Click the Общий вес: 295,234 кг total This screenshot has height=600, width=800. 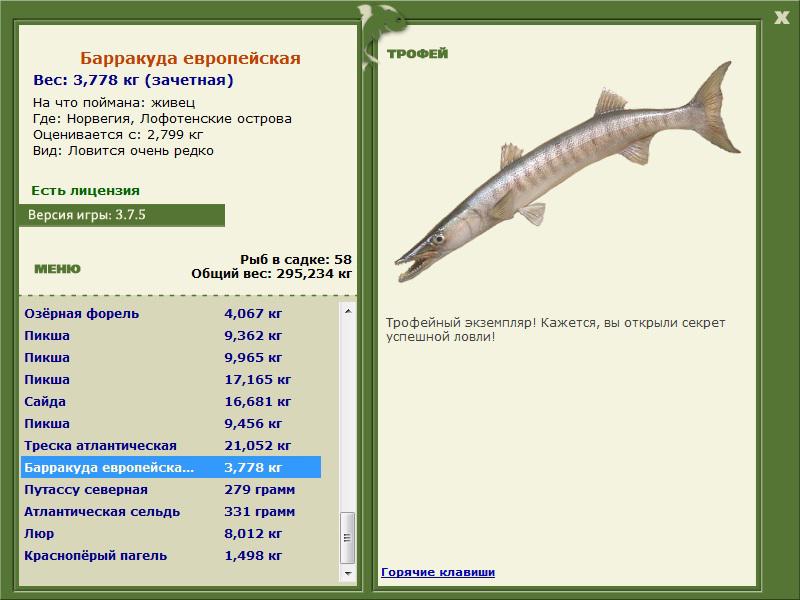pos(271,273)
